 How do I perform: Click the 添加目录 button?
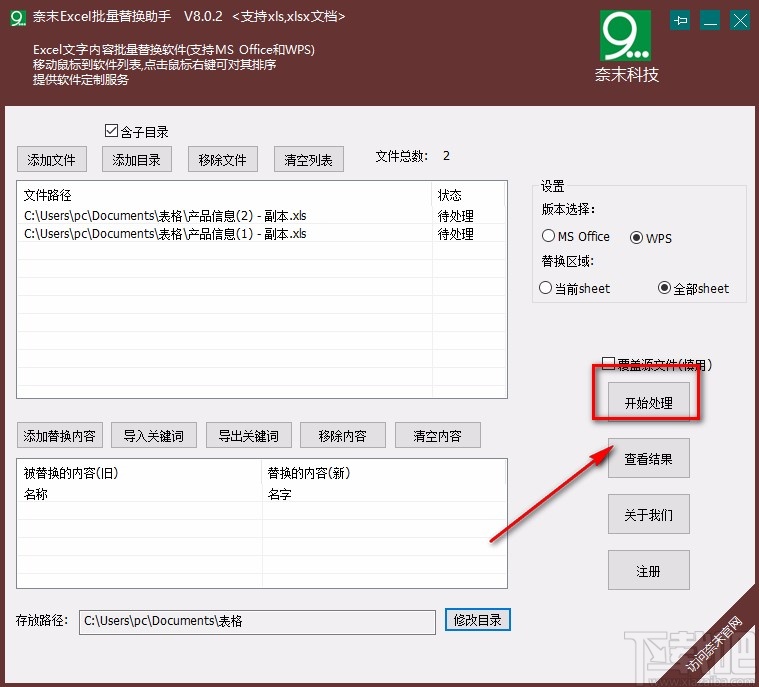(137, 159)
